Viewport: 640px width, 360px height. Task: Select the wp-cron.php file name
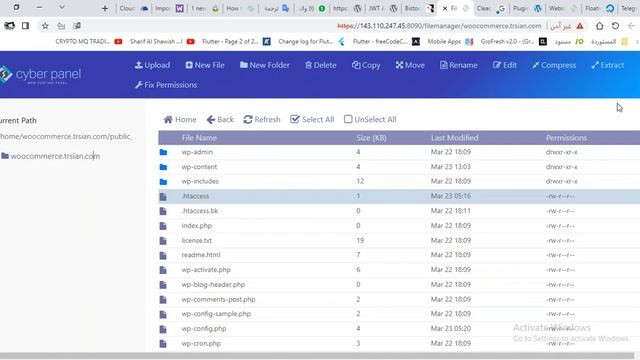pos(201,343)
